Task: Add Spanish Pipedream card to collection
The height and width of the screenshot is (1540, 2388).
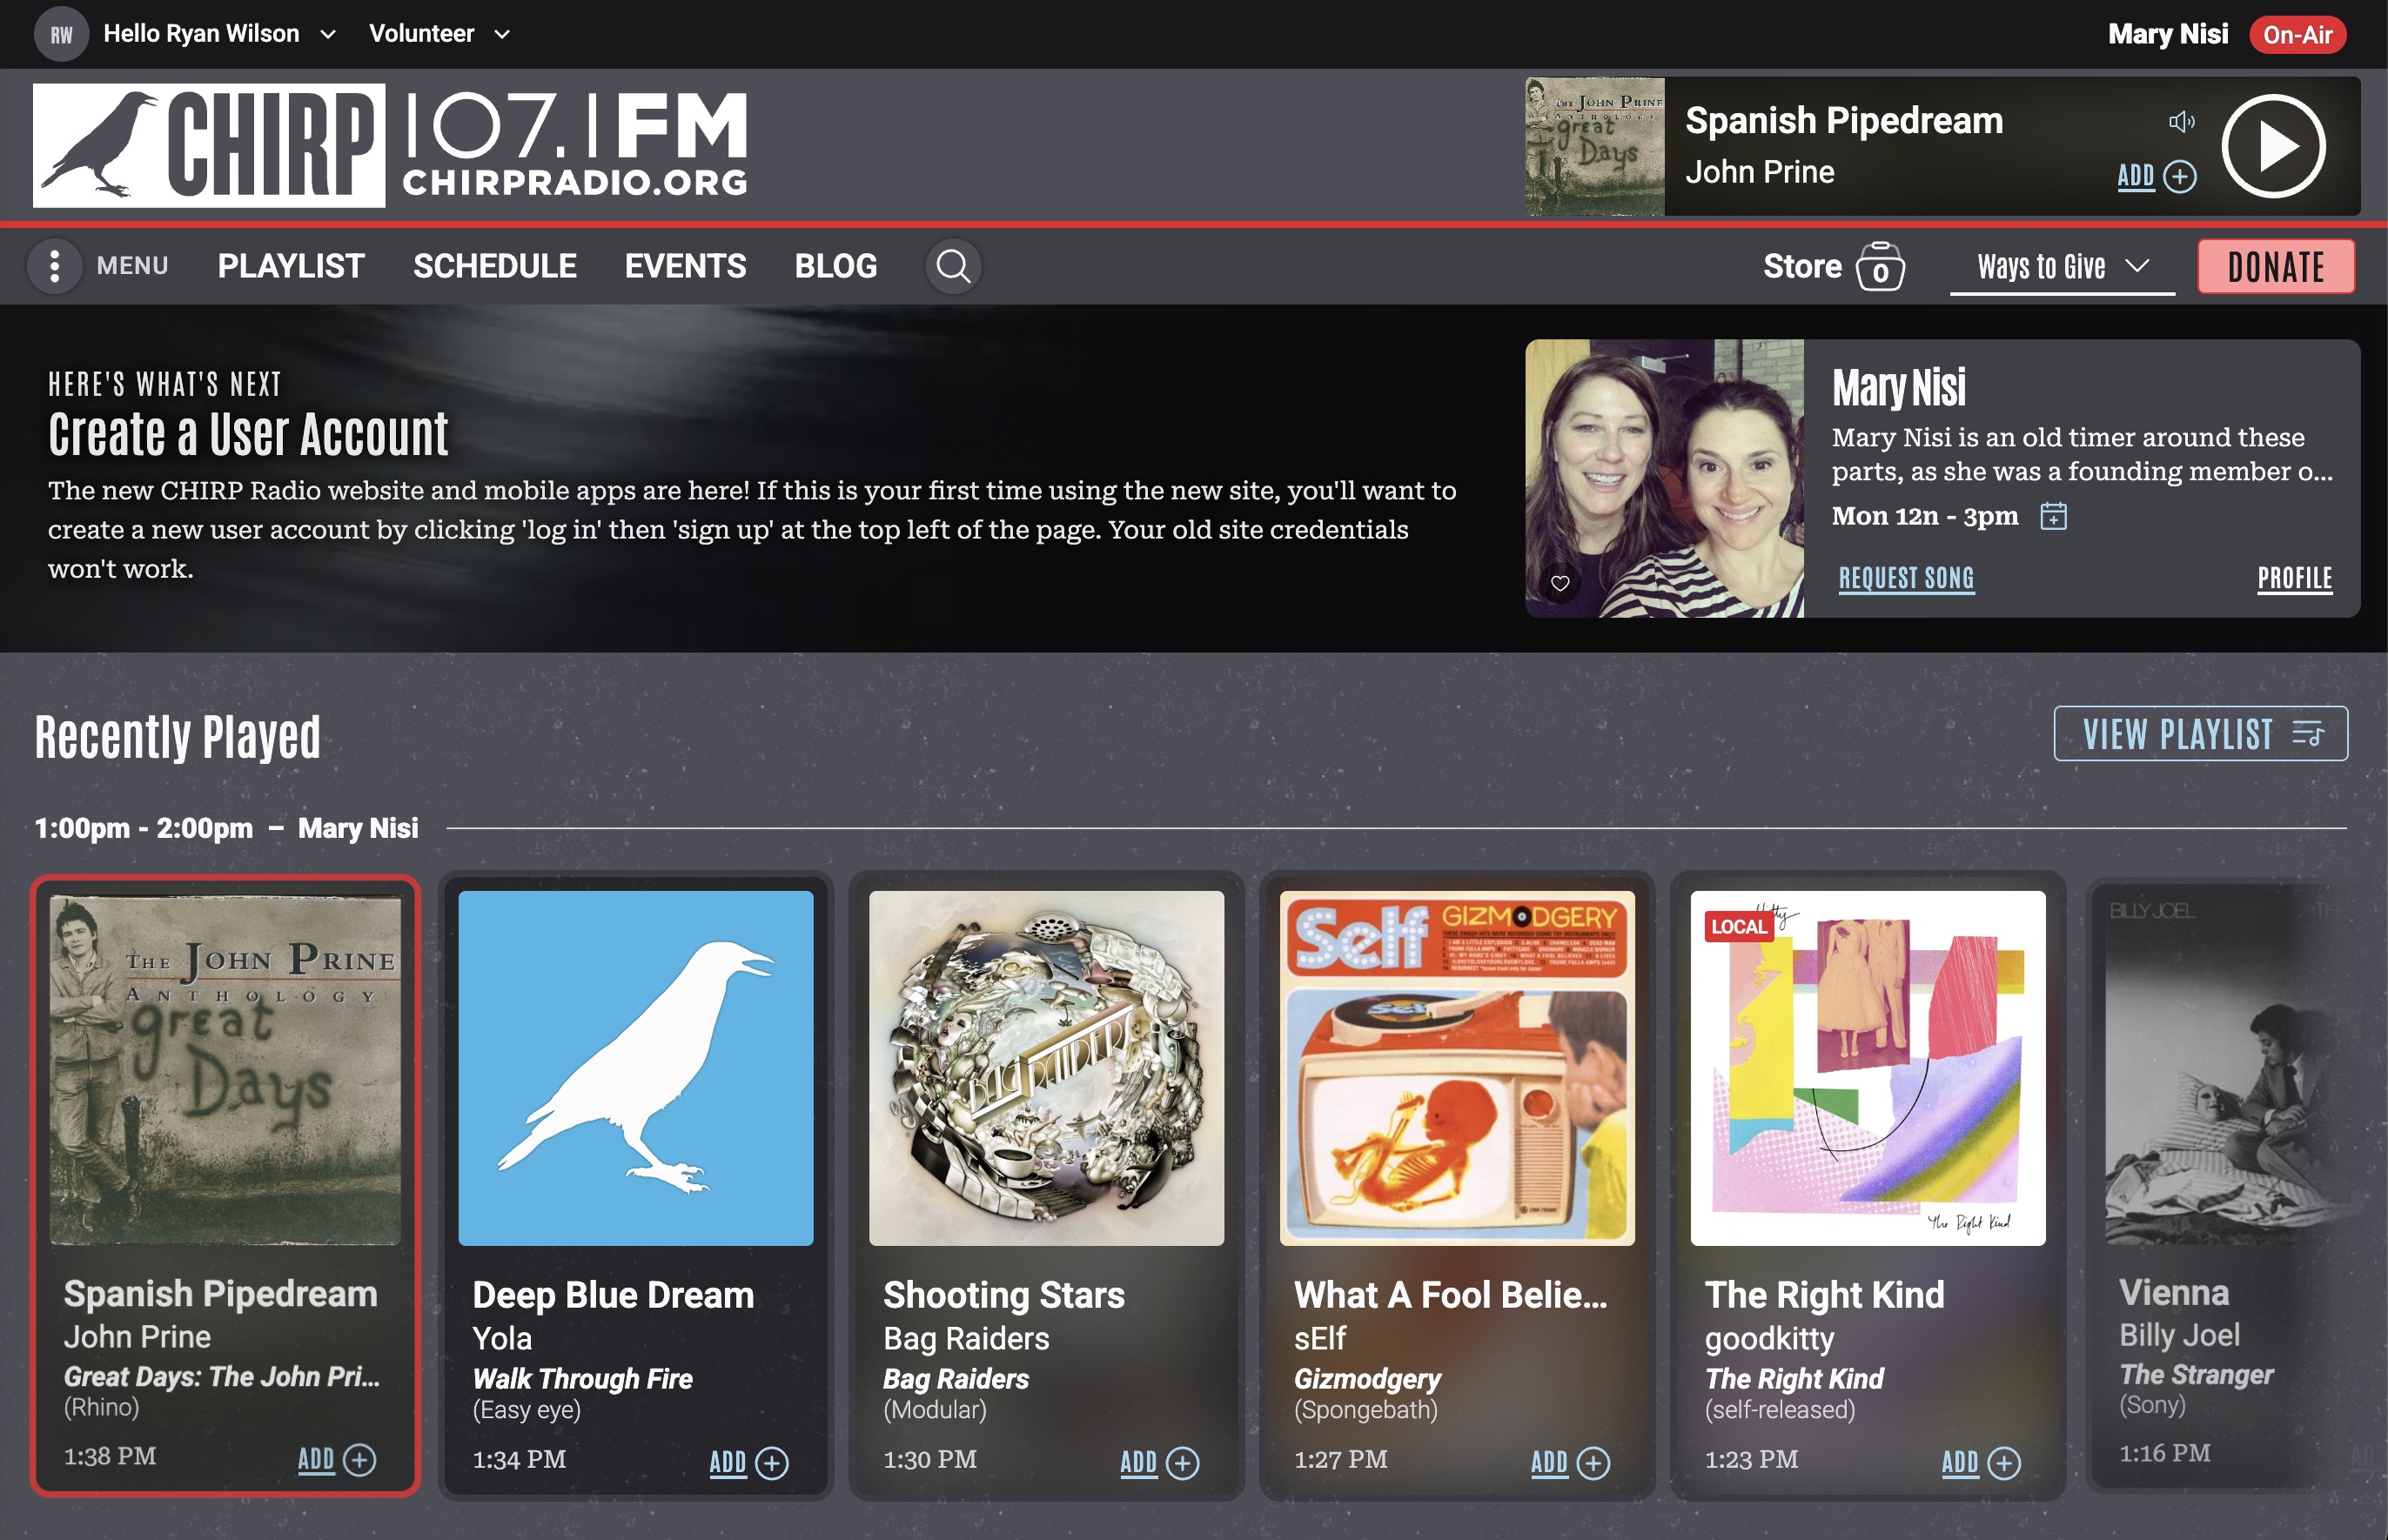Action: pos(337,1459)
